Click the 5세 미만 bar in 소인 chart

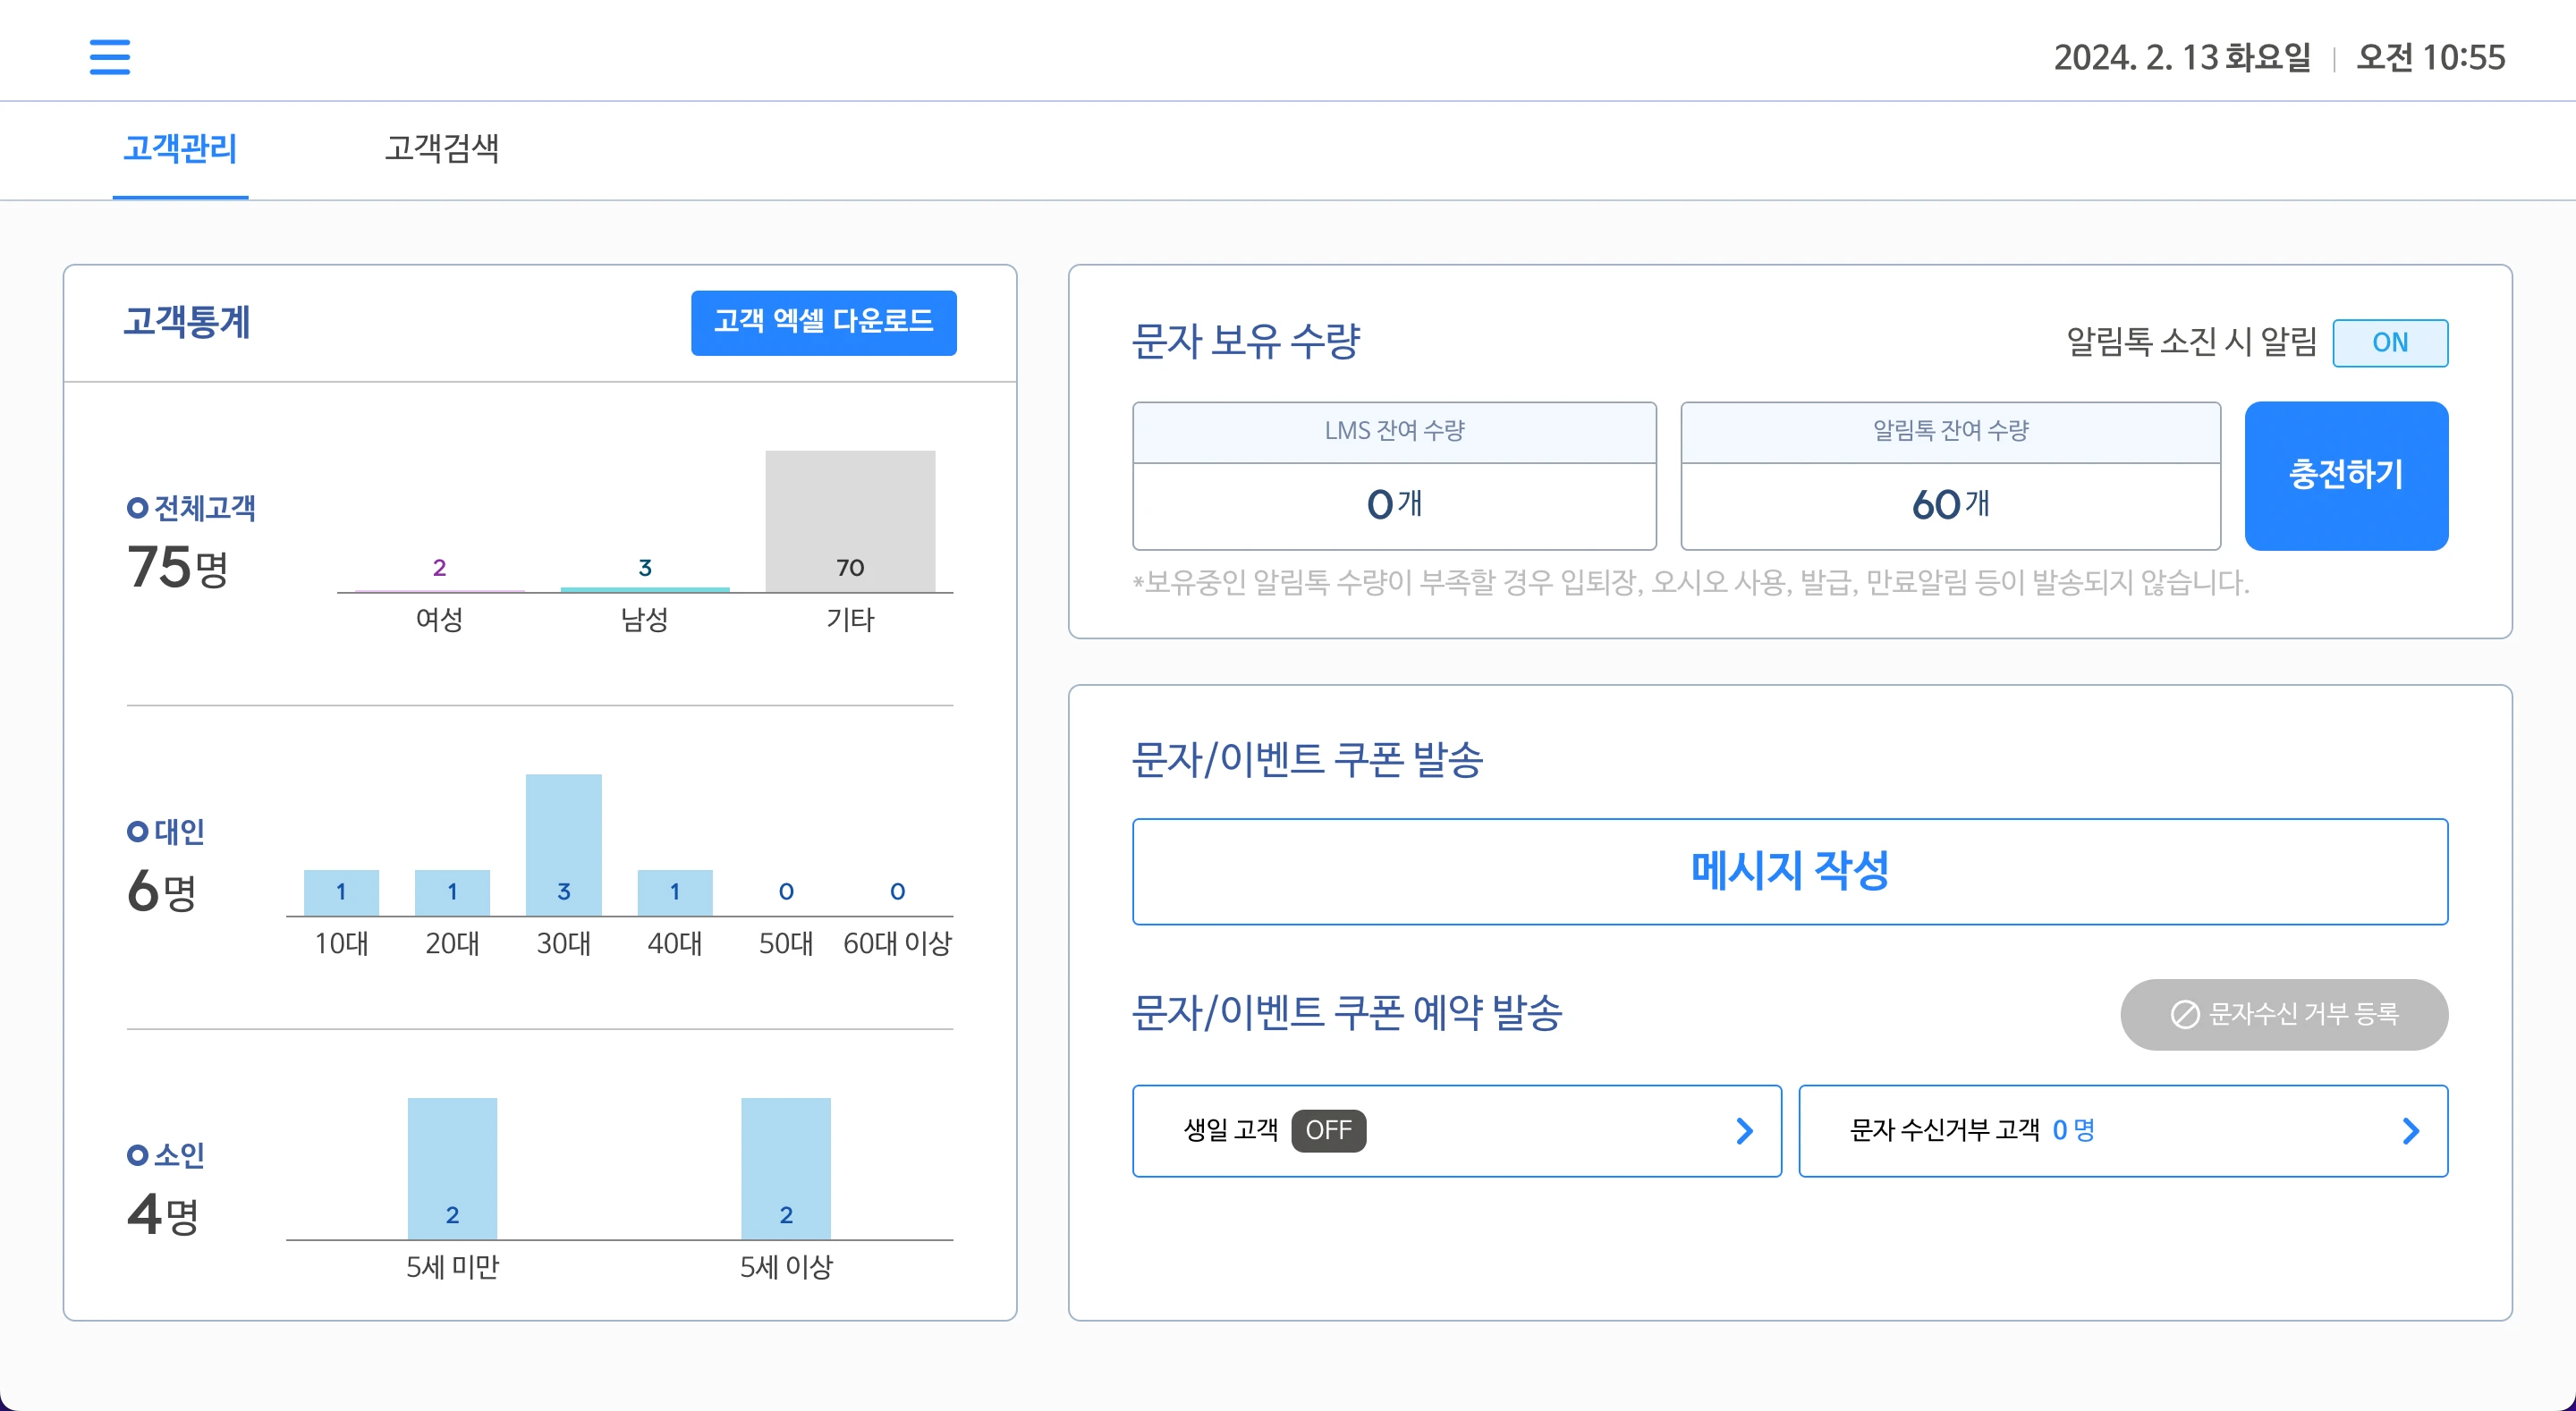pos(452,1168)
